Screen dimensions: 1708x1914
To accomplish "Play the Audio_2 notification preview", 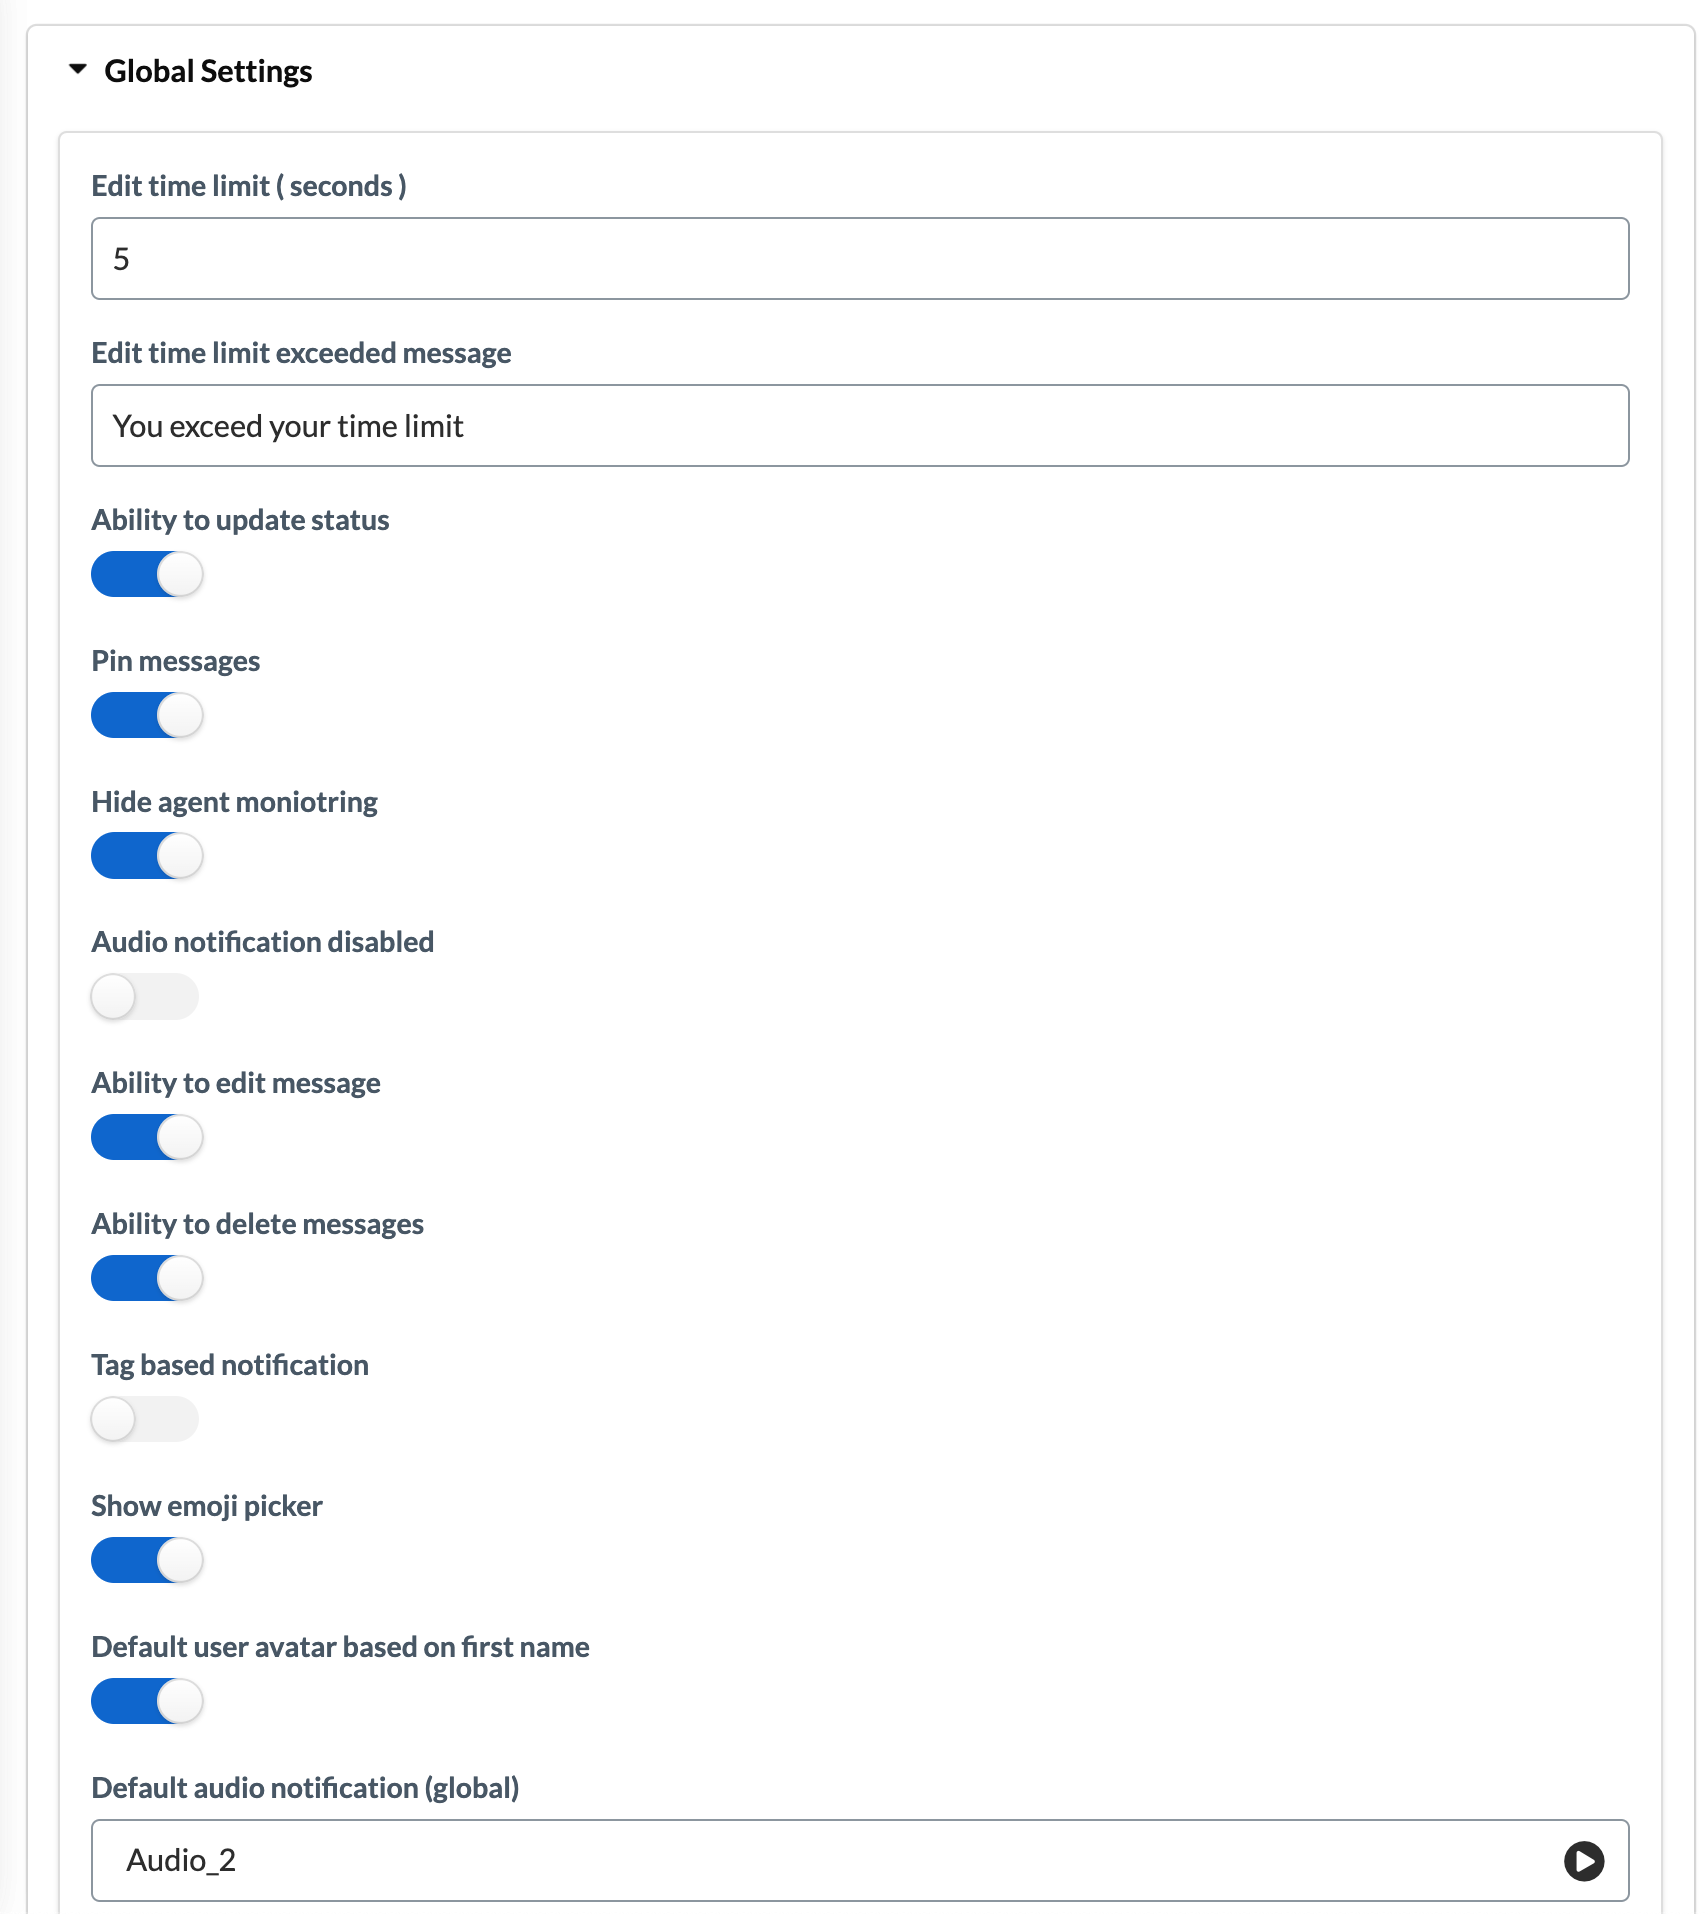I will point(1583,1861).
